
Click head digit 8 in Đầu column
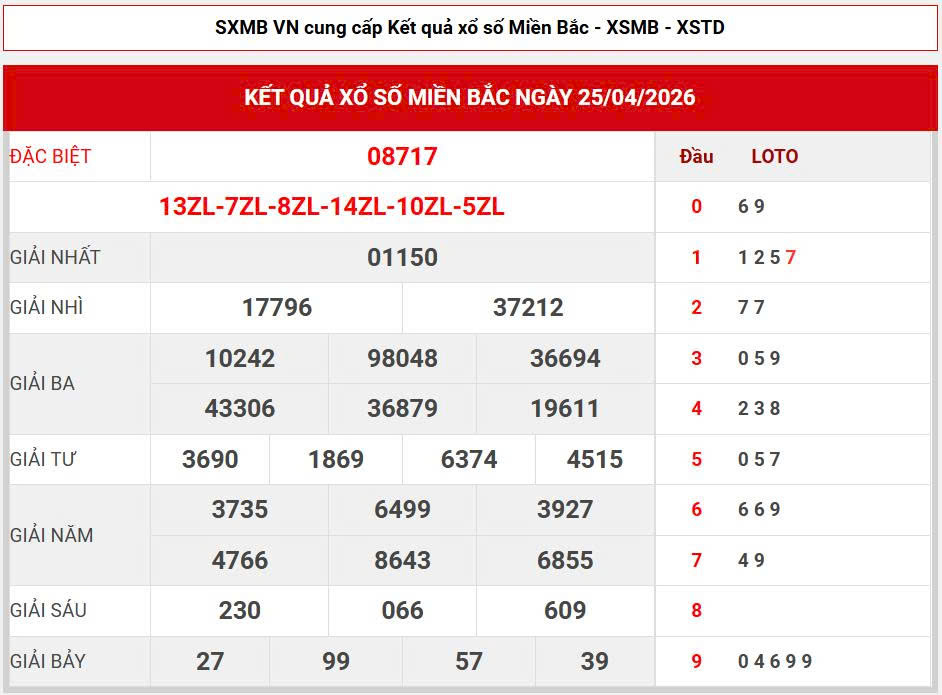[x=696, y=611]
